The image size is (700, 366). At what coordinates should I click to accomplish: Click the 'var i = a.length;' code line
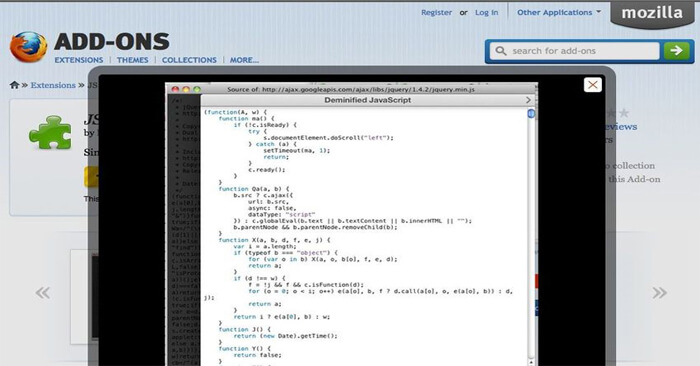(x=265, y=246)
